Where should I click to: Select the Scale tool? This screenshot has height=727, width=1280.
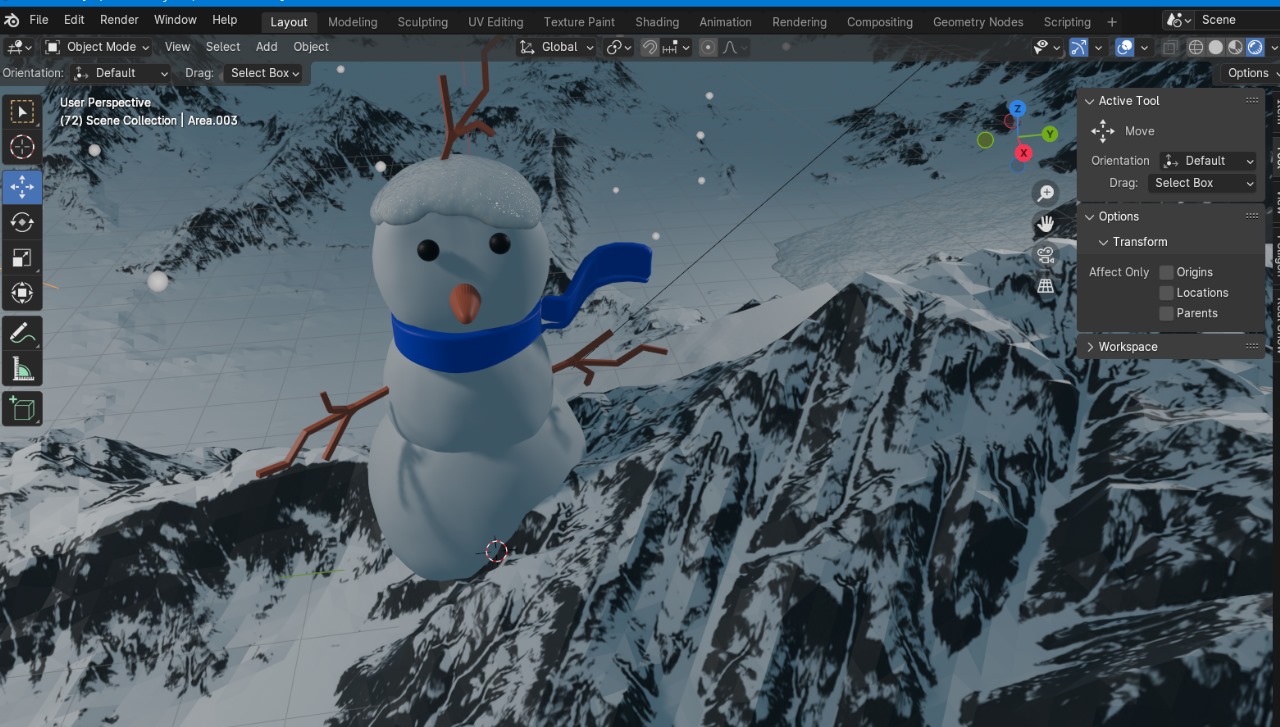tap(22, 258)
